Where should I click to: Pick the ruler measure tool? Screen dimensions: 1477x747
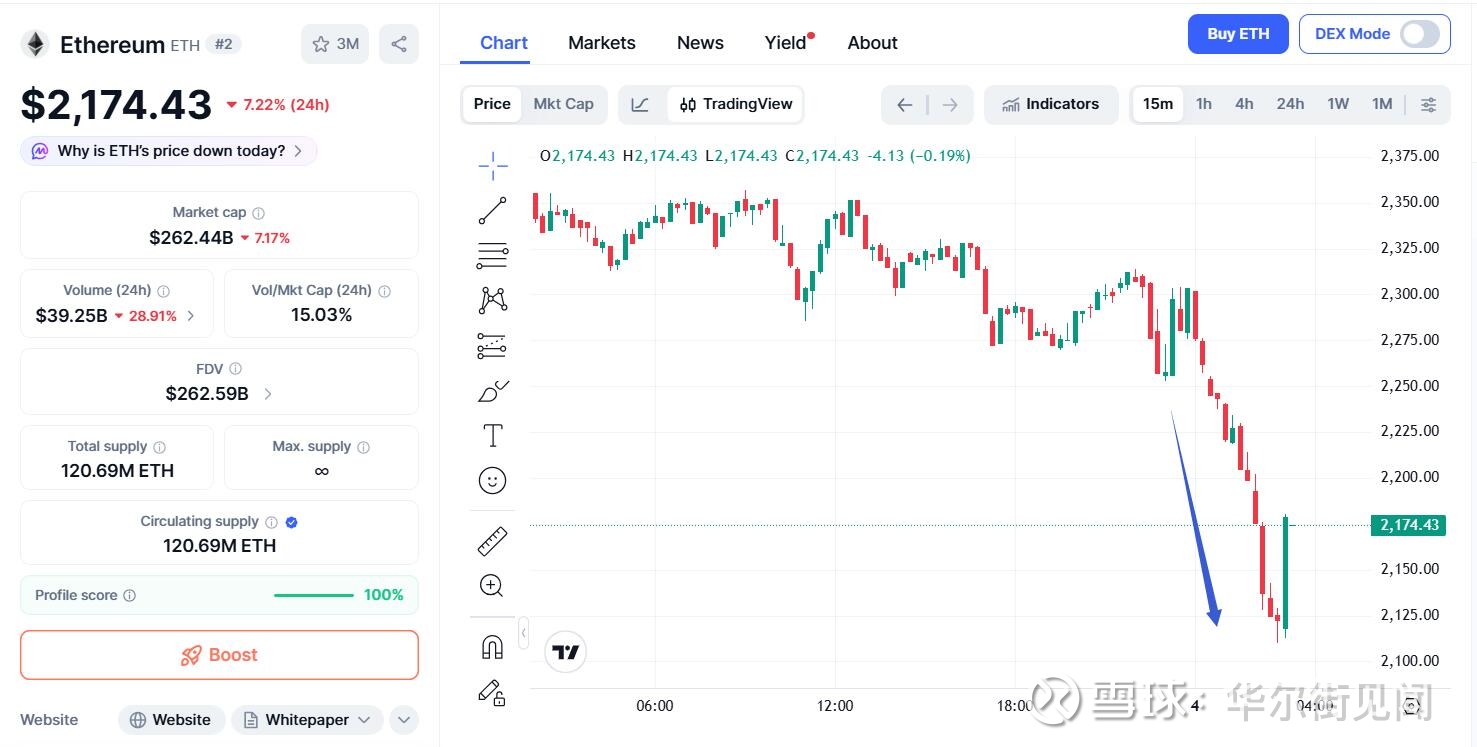(x=492, y=541)
